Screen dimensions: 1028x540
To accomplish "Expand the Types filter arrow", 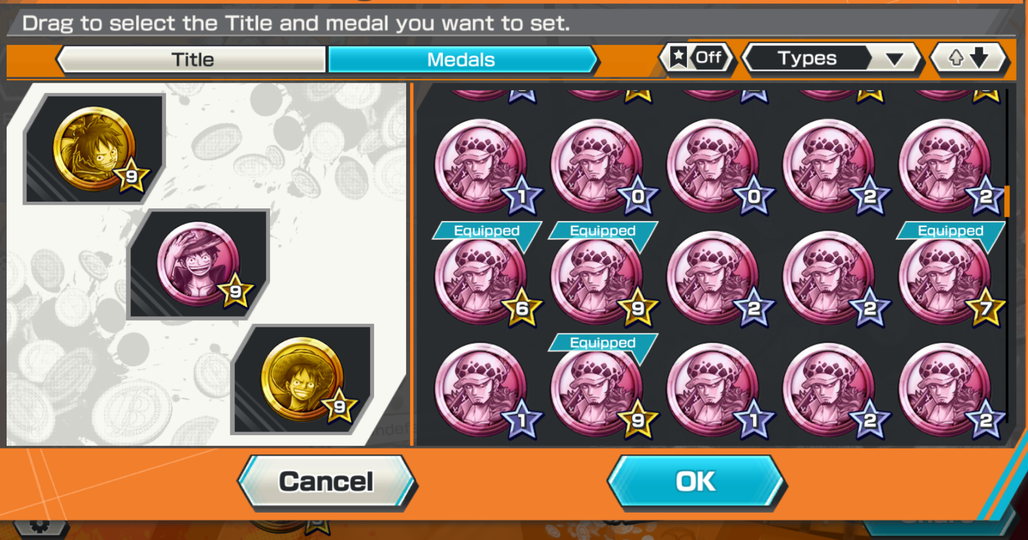I will pyautogui.click(x=894, y=59).
